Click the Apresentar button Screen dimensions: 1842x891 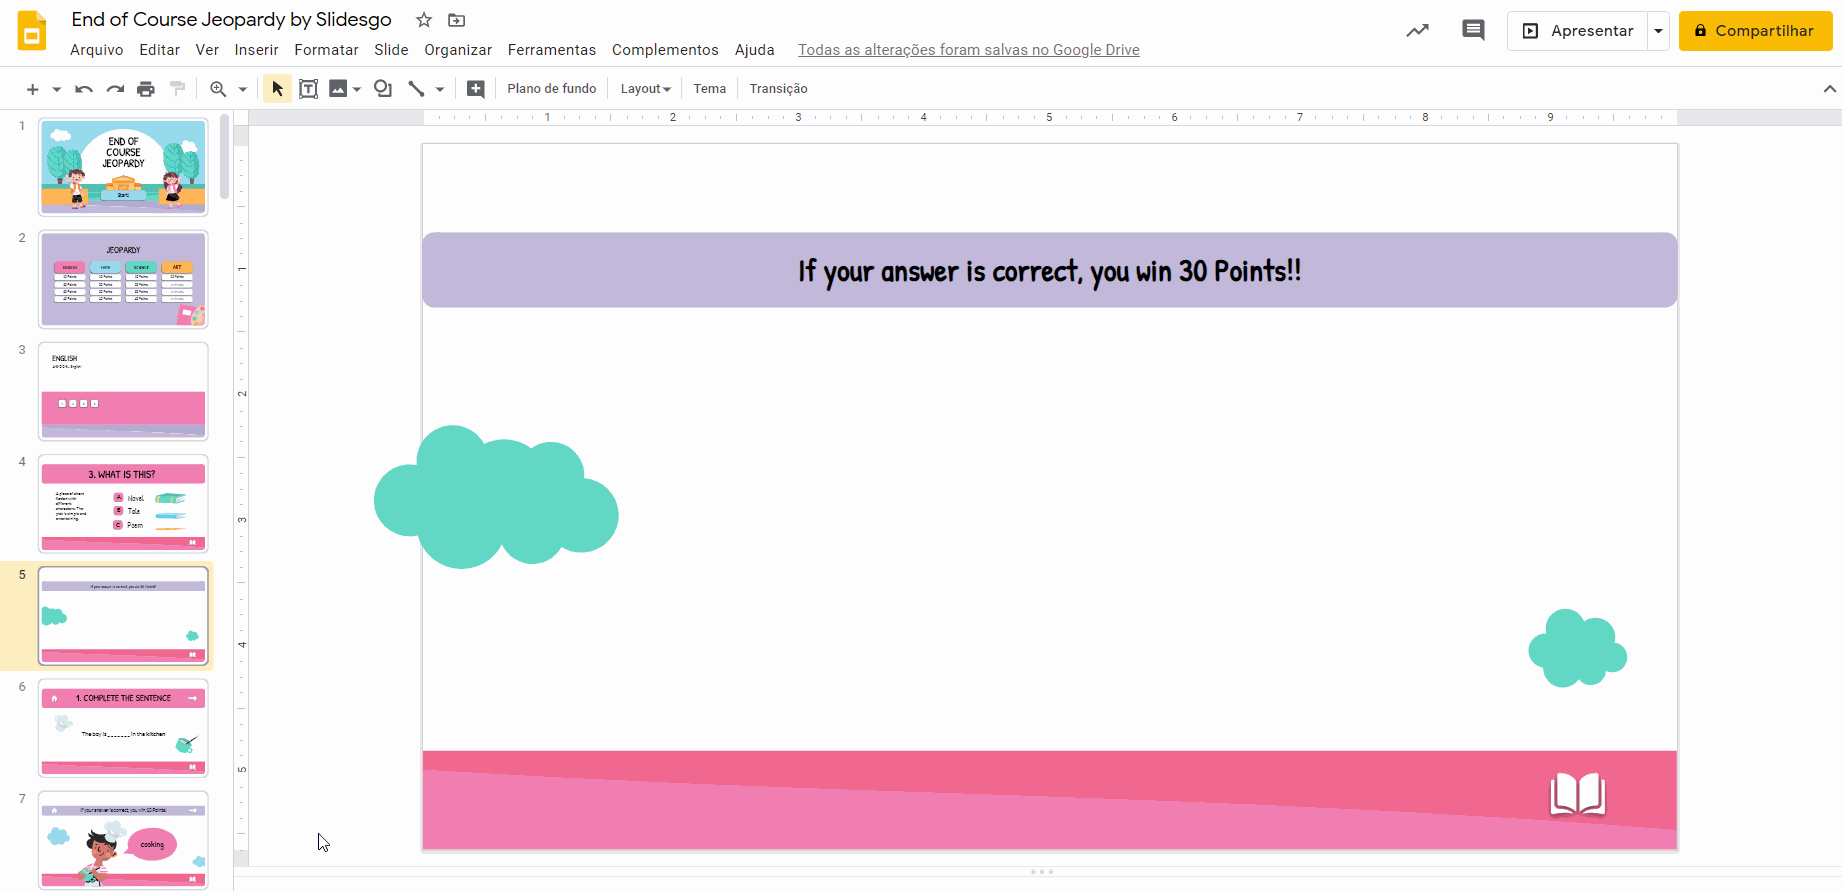click(x=1578, y=31)
